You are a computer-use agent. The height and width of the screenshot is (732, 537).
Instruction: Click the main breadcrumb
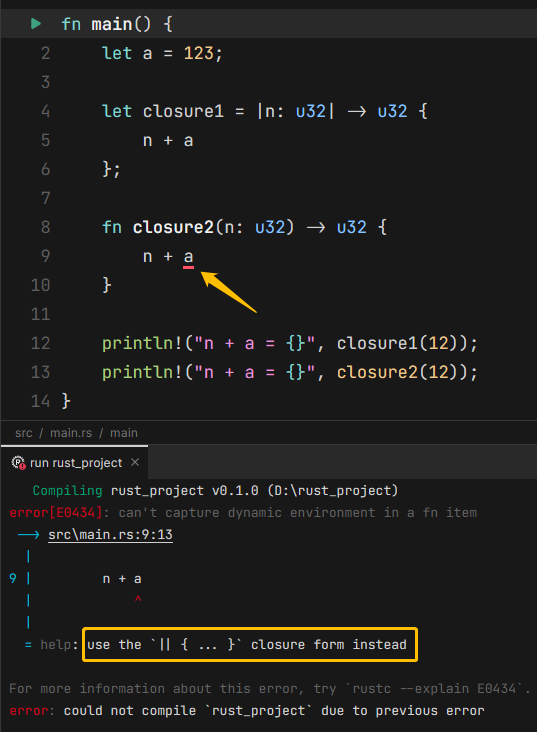[124, 433]
